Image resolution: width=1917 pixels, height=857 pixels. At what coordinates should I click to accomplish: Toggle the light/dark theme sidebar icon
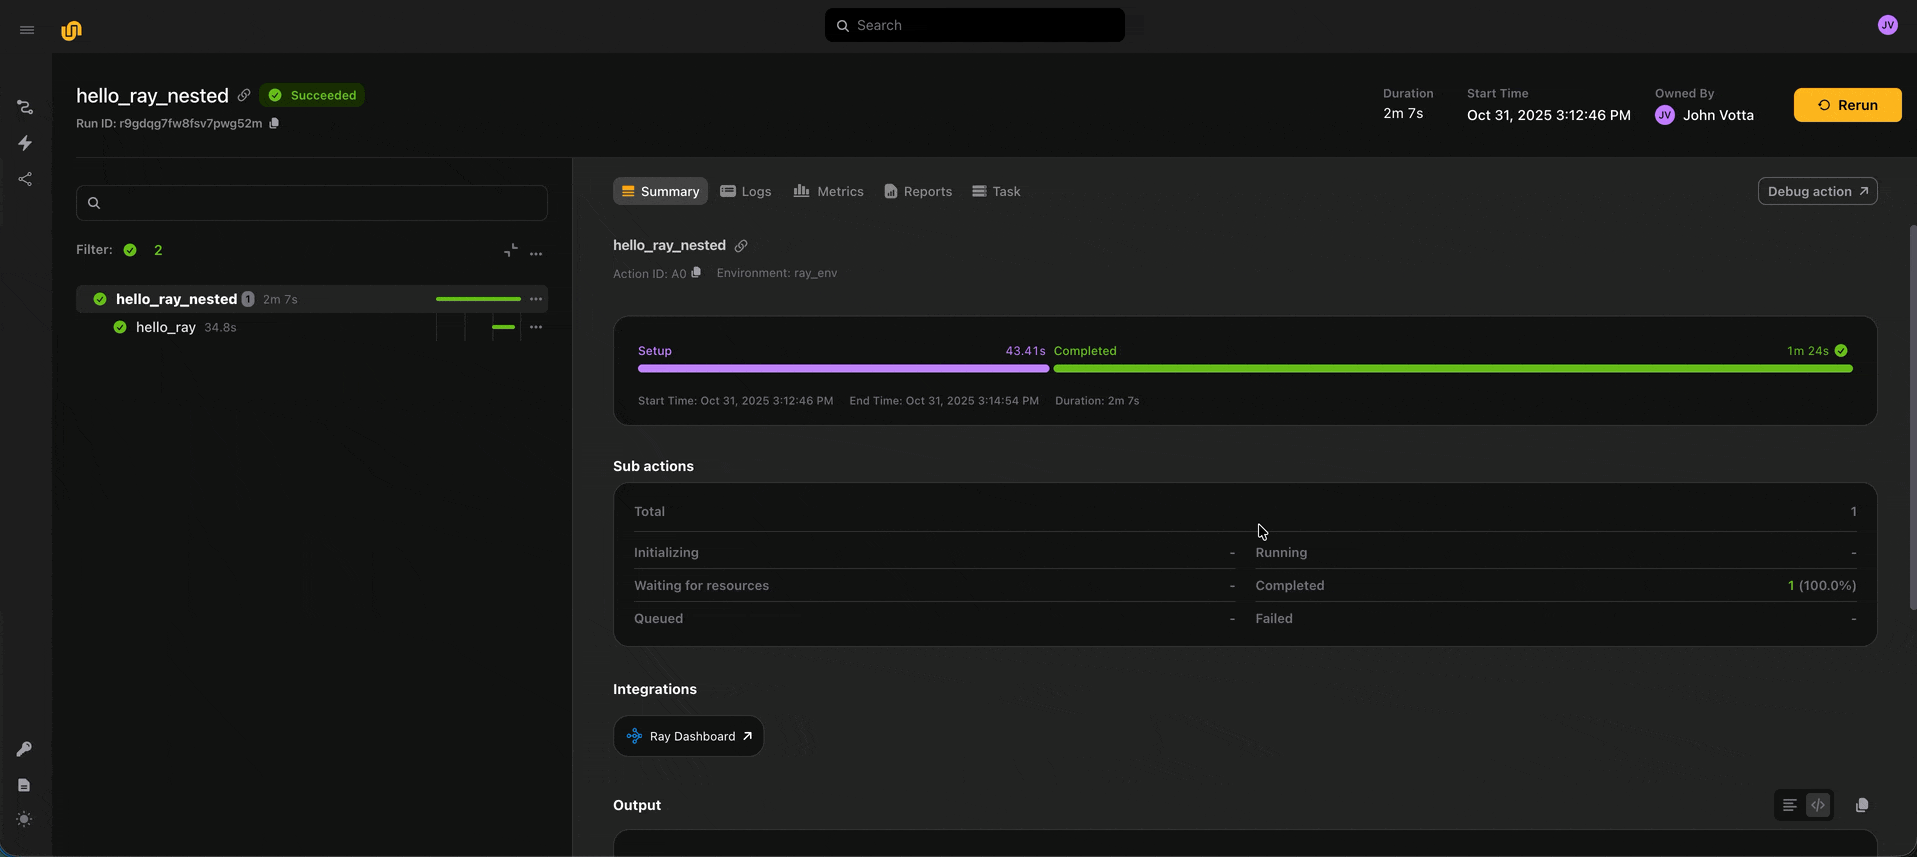click(x=24, y=819)
